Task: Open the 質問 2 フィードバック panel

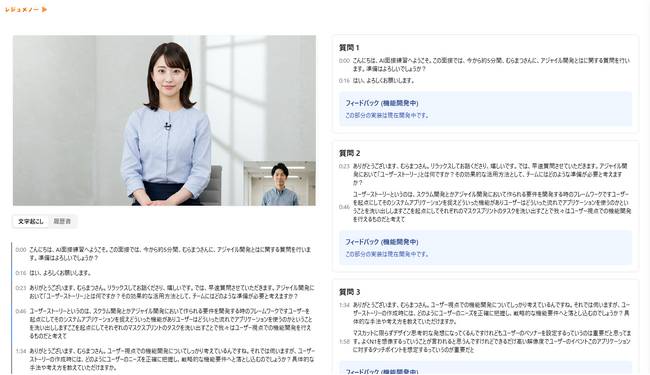Action: (485, 247)
